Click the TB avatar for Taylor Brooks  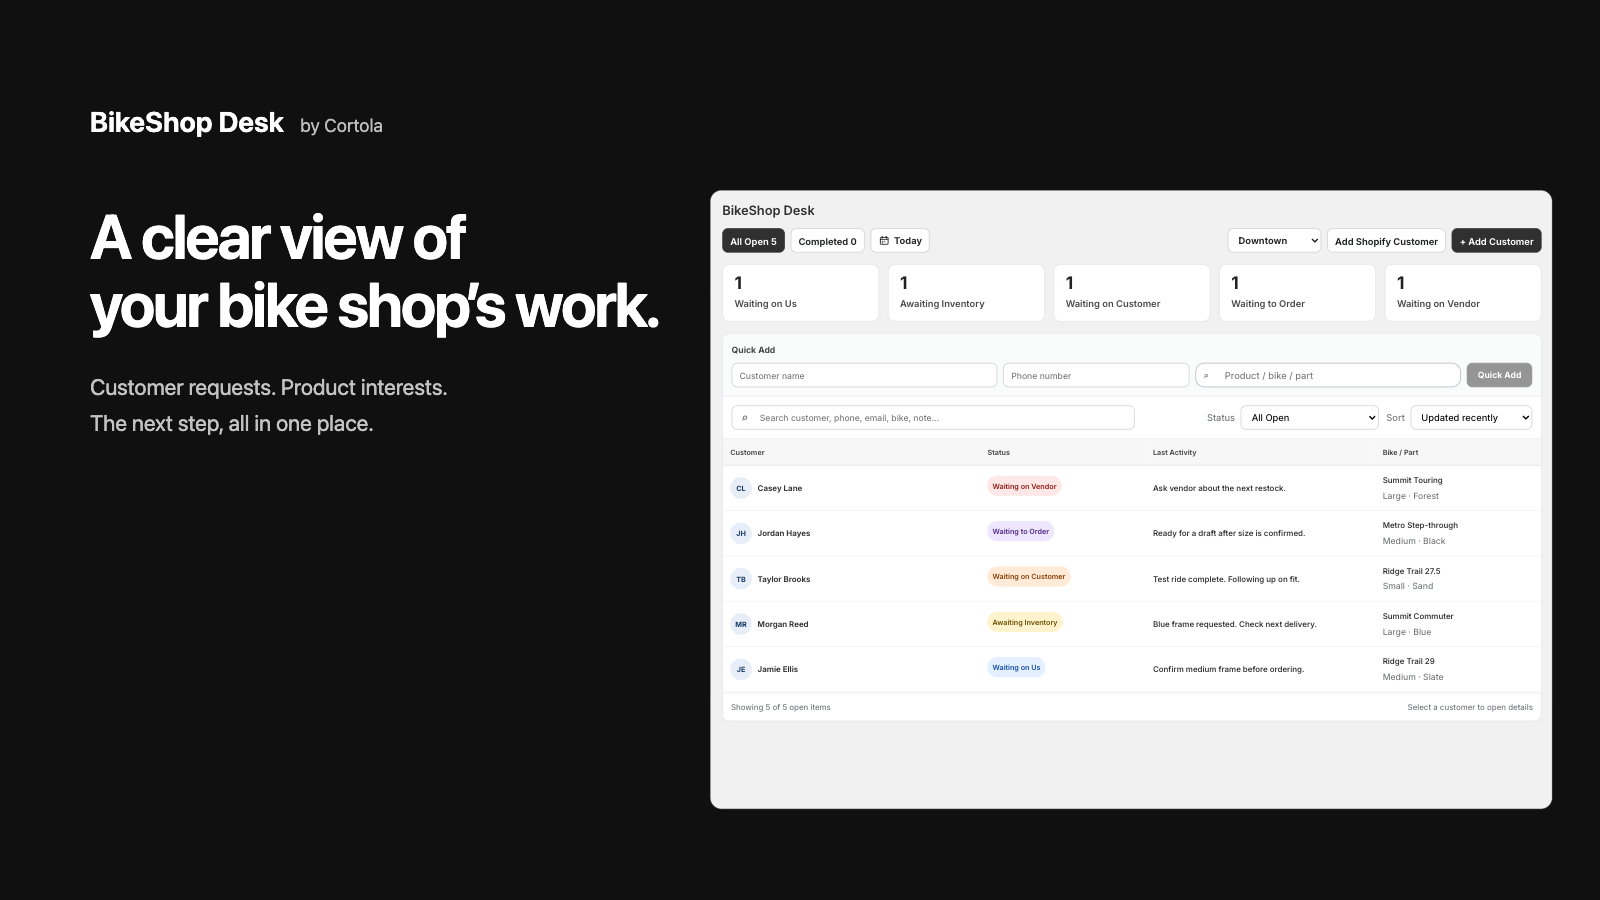[x=741, y=579]
